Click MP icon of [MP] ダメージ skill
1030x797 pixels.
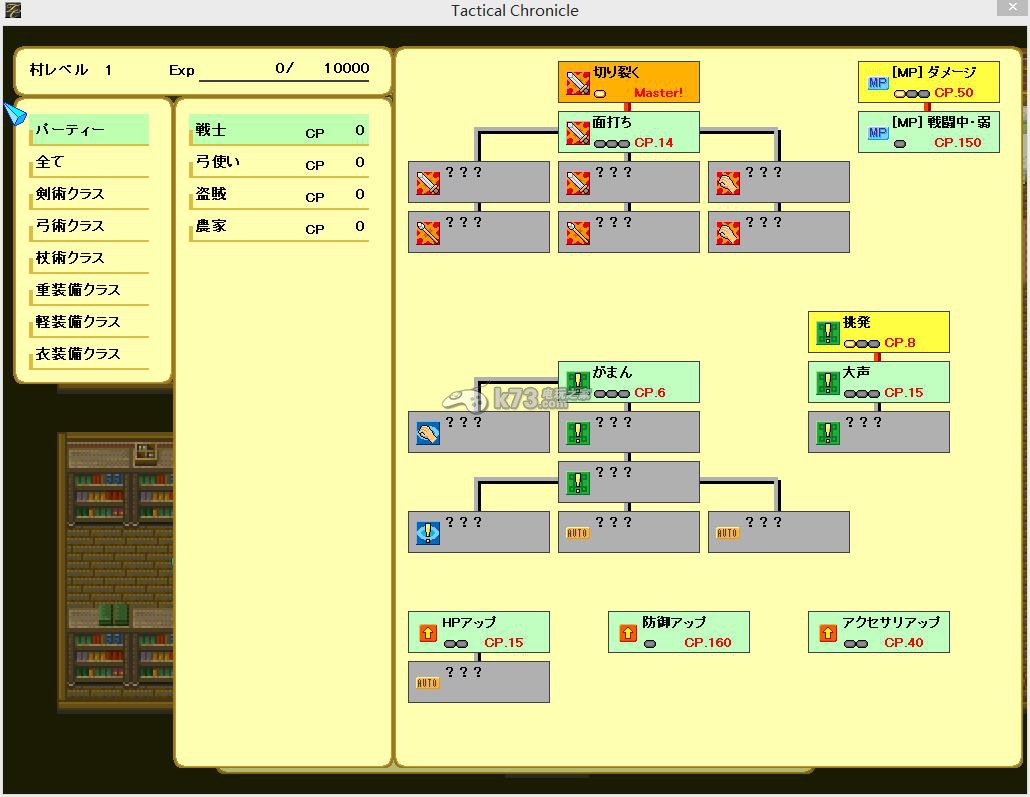tap(877, 82)
